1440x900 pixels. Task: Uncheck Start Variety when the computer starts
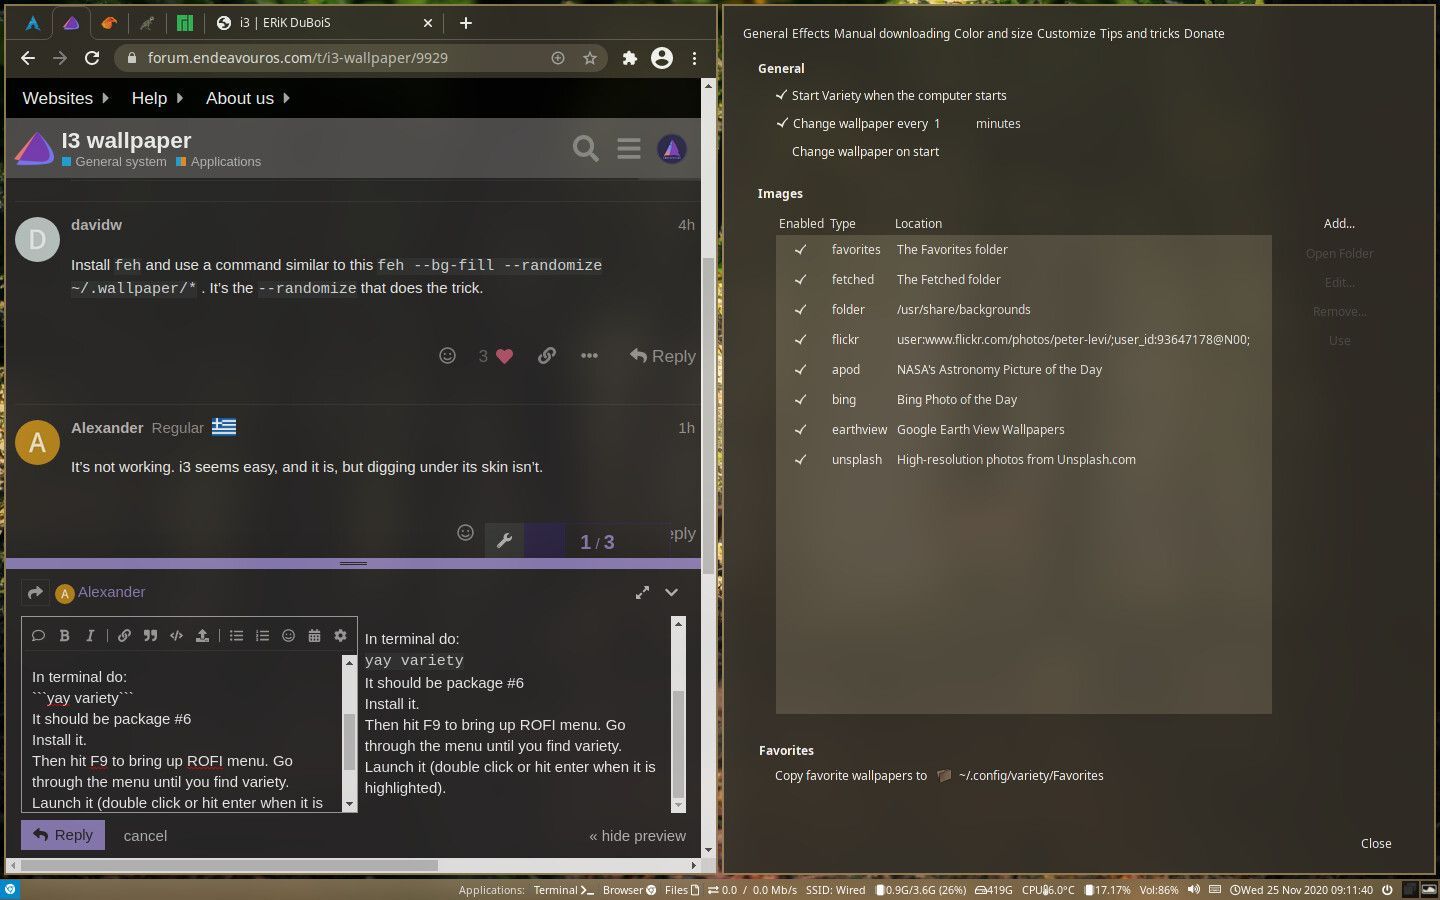[781, 95]
